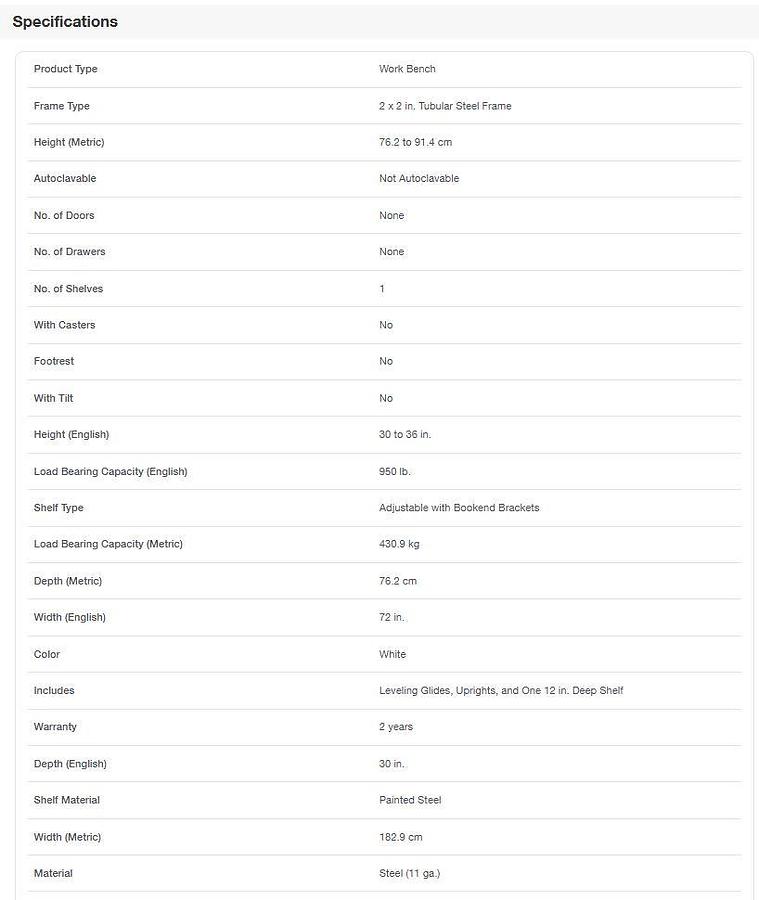Click the With Tilt label
The width and height of the screenshot is (759, 900).
click(x=54, y=398)
